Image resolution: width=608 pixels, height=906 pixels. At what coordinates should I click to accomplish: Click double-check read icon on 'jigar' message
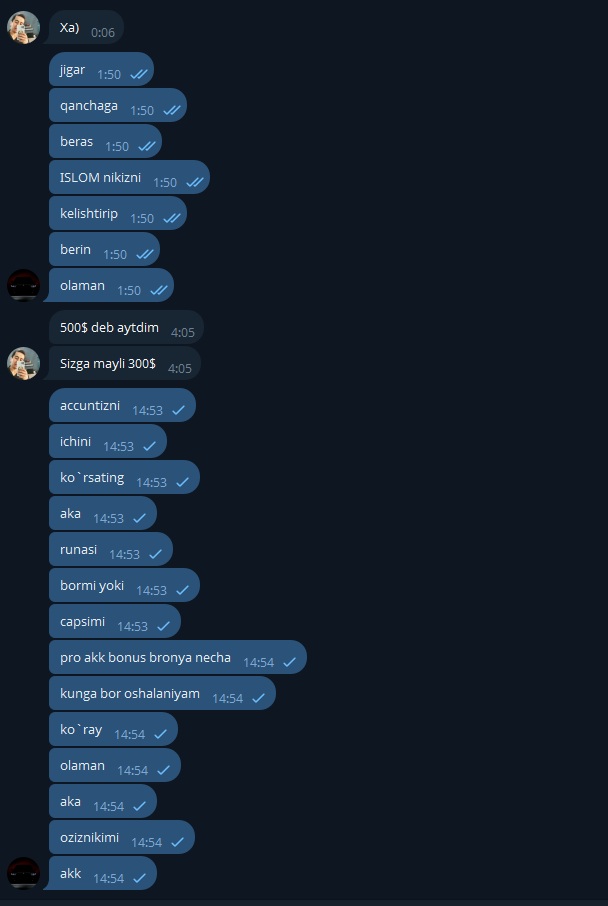click(139, 75)
